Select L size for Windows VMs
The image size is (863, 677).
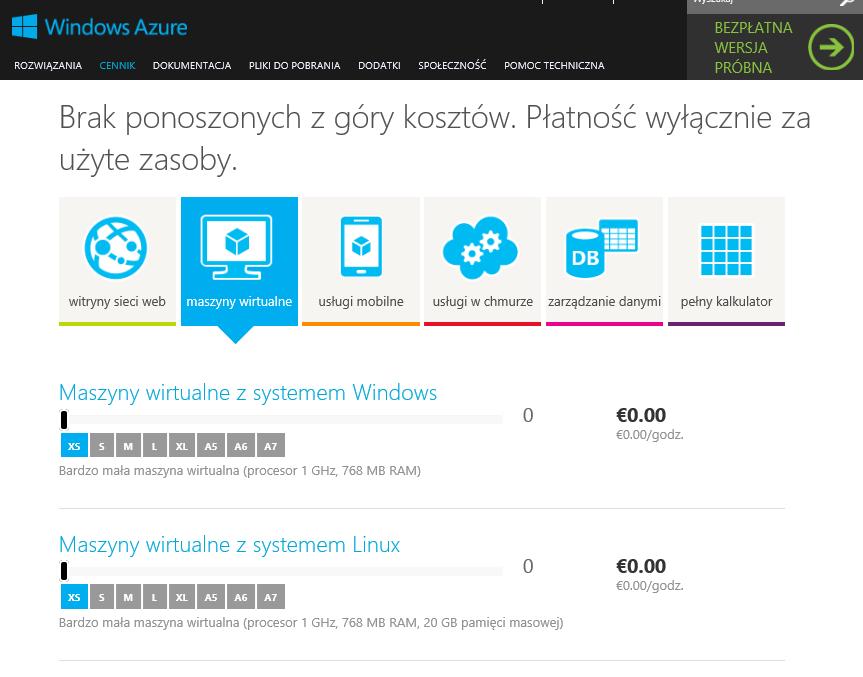click(155, 446)
